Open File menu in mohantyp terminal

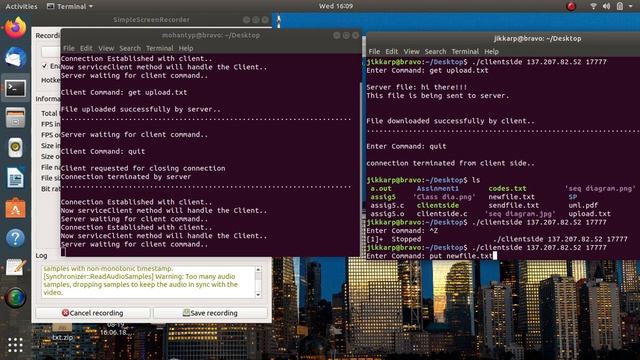(69, 48)
